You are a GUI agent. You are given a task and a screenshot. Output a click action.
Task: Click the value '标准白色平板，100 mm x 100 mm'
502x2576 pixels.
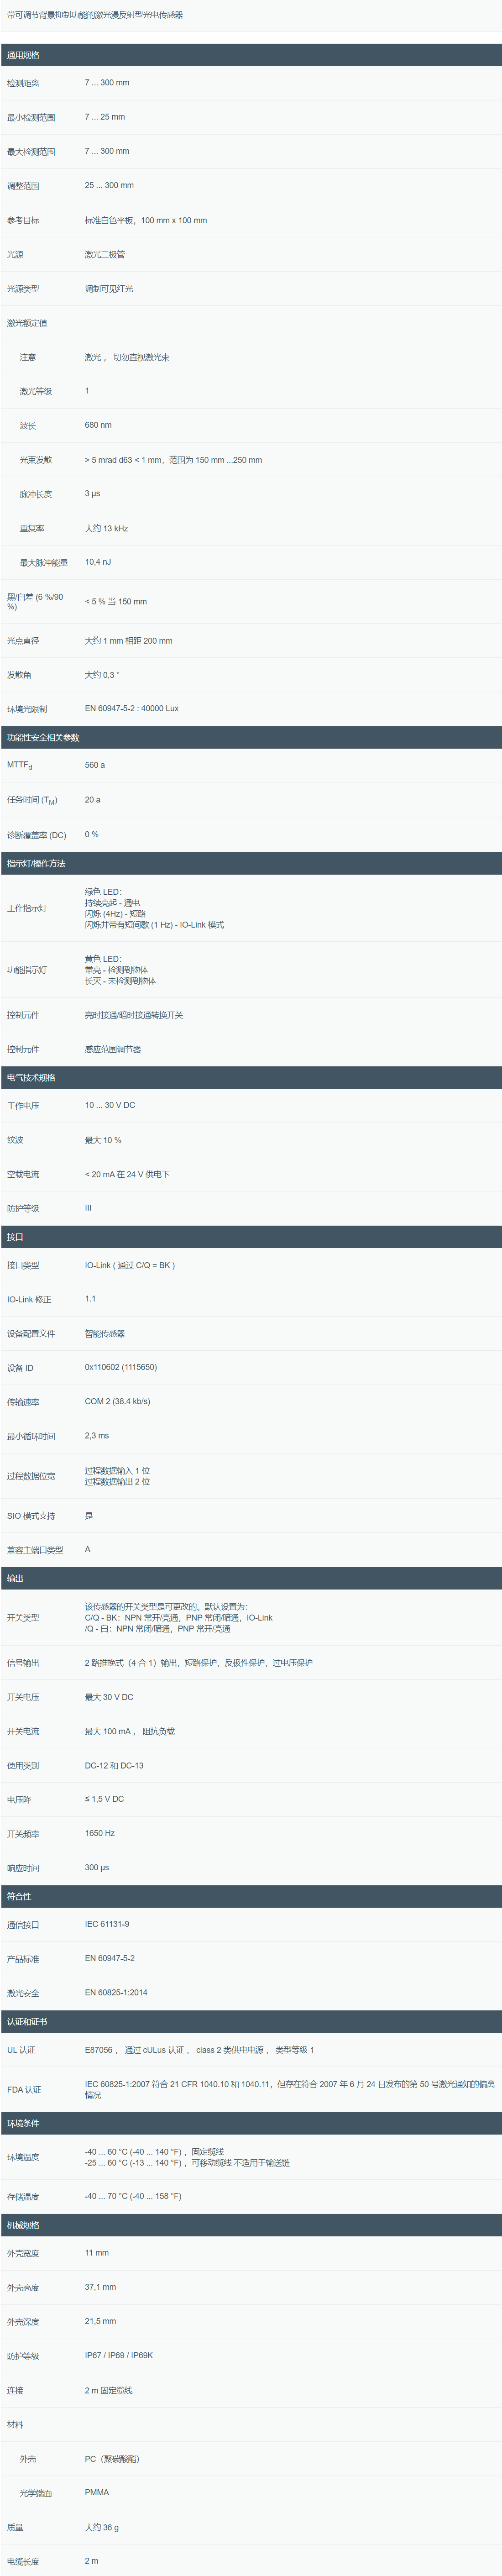point(146,220)
